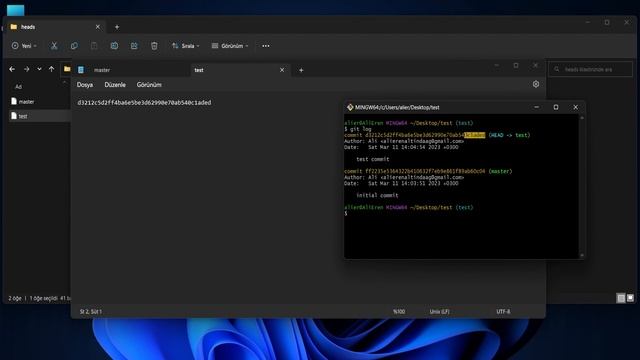Click the St 2, Süt 1 cursor position indicator
Viewport: 640px width, 360px height.
pos(91,311)
